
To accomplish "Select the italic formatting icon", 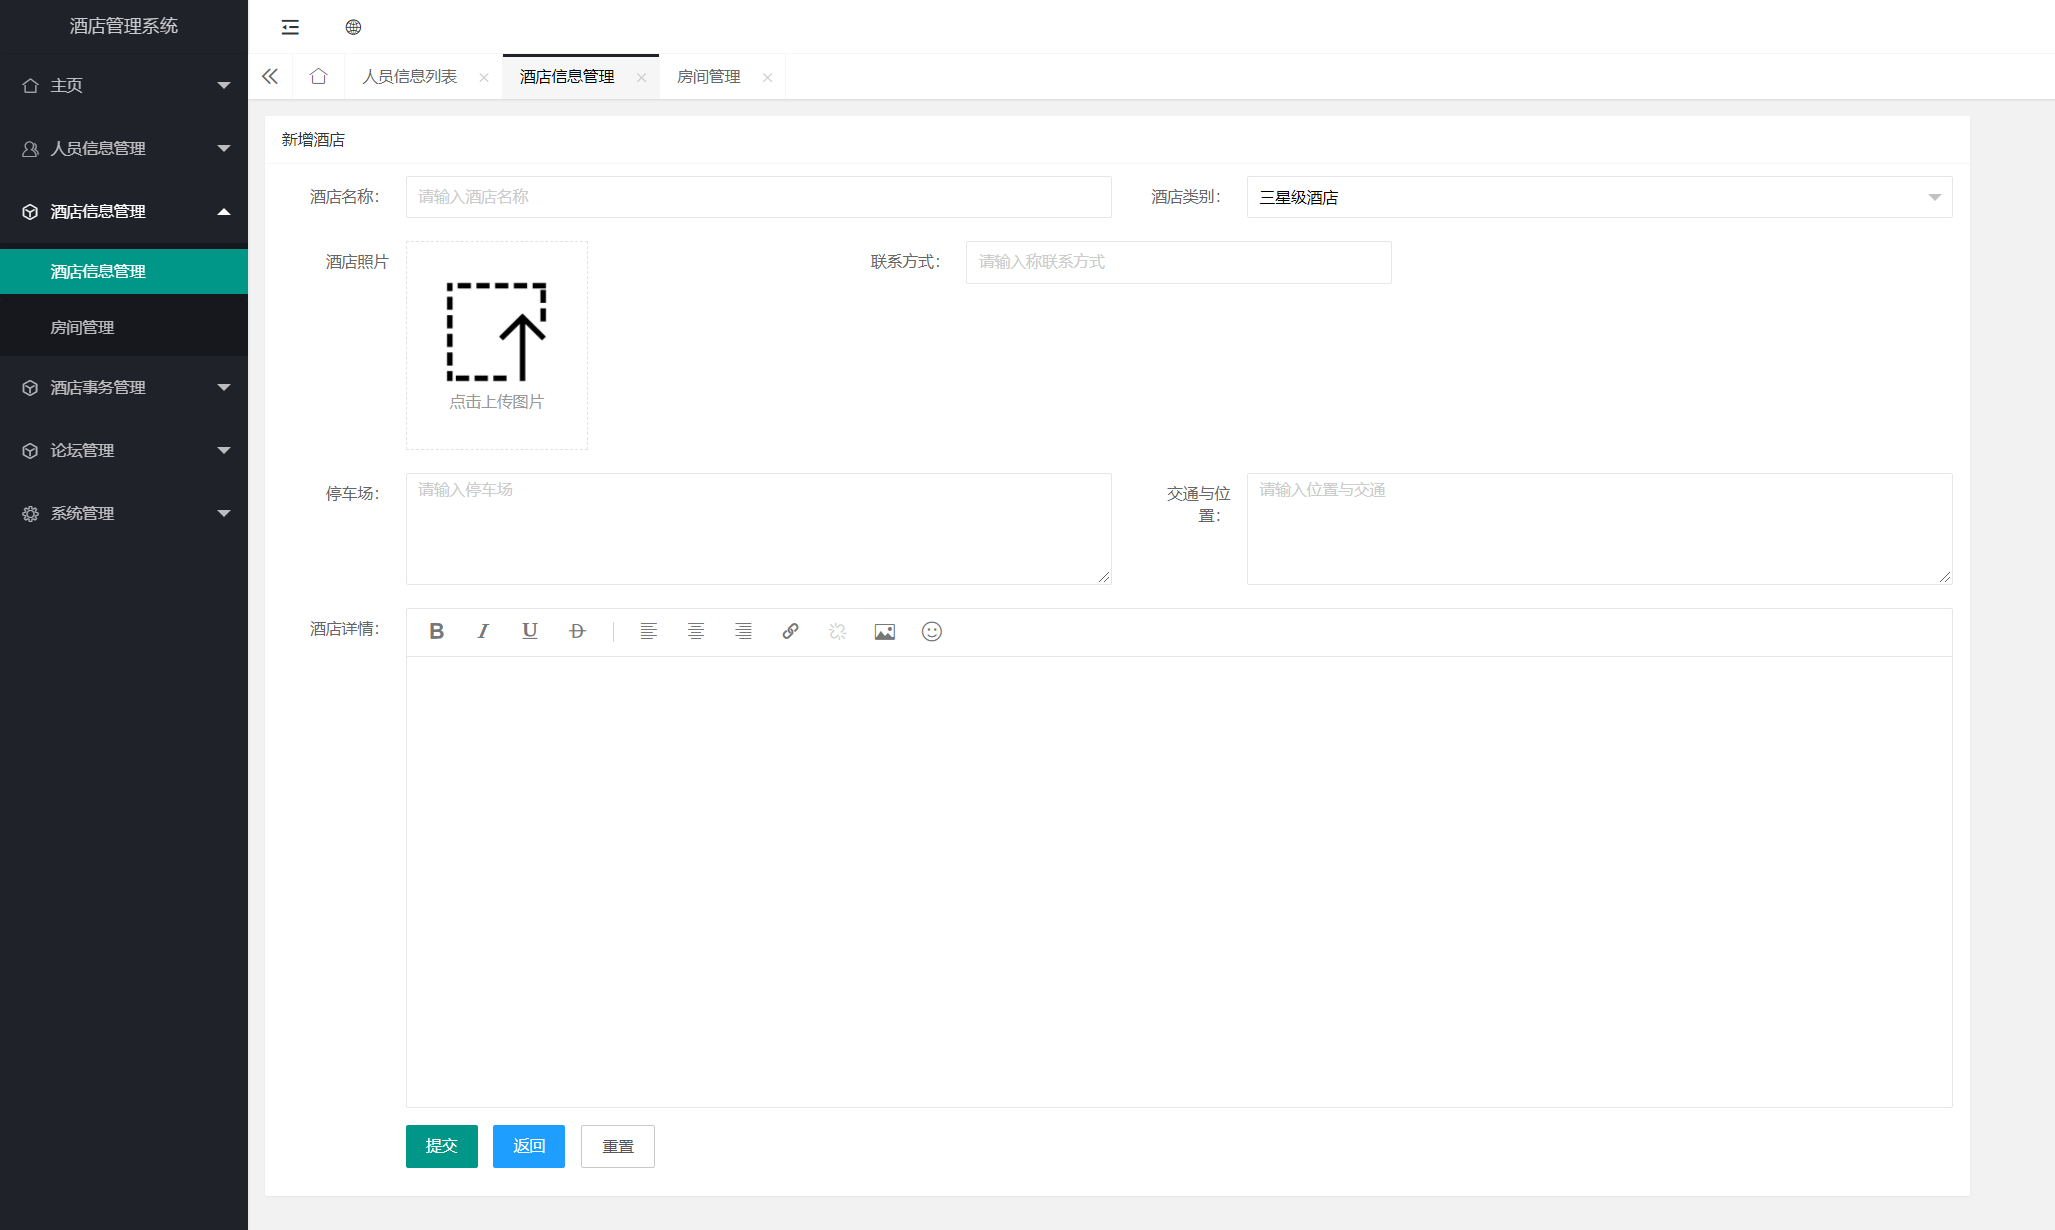I will [x=483, y=631].
